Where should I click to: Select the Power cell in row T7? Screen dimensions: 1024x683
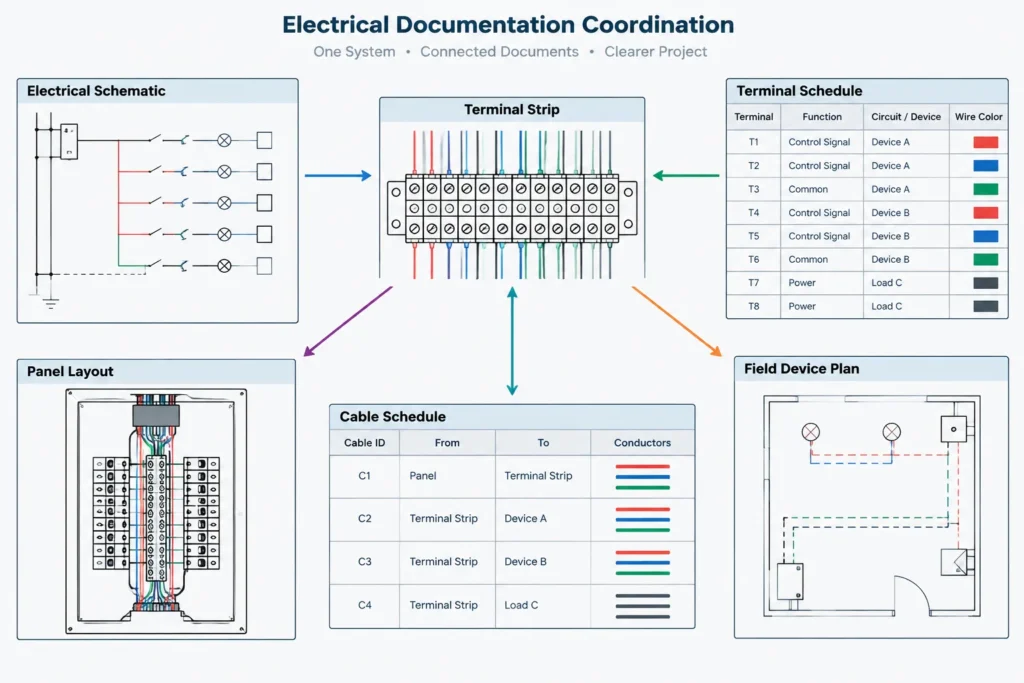pos(822,283)
